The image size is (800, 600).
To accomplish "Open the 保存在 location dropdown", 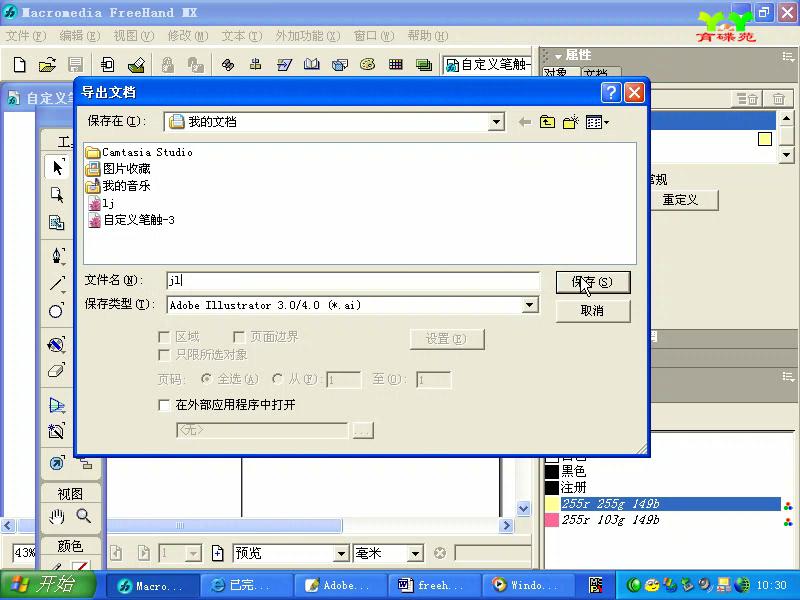I will point(496,122).
